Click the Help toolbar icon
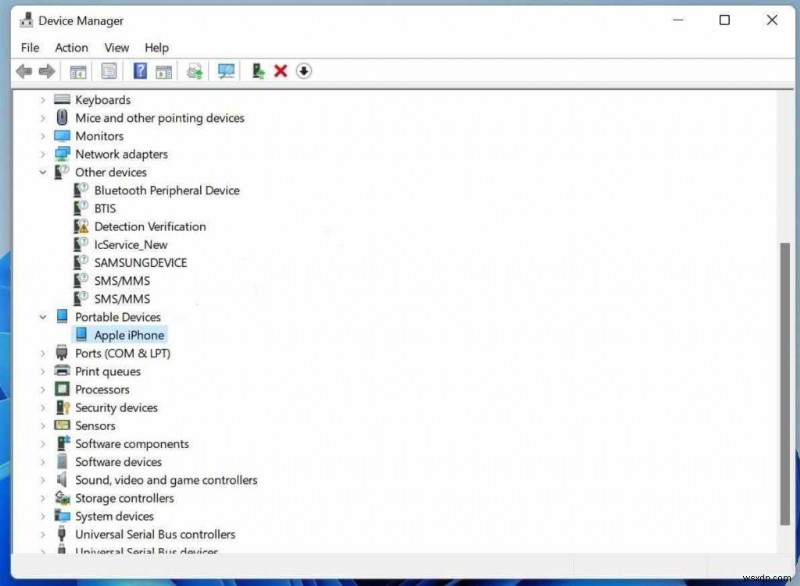This screenshot has height=586, width=800. pyautogui.click(x=139, y=70)
